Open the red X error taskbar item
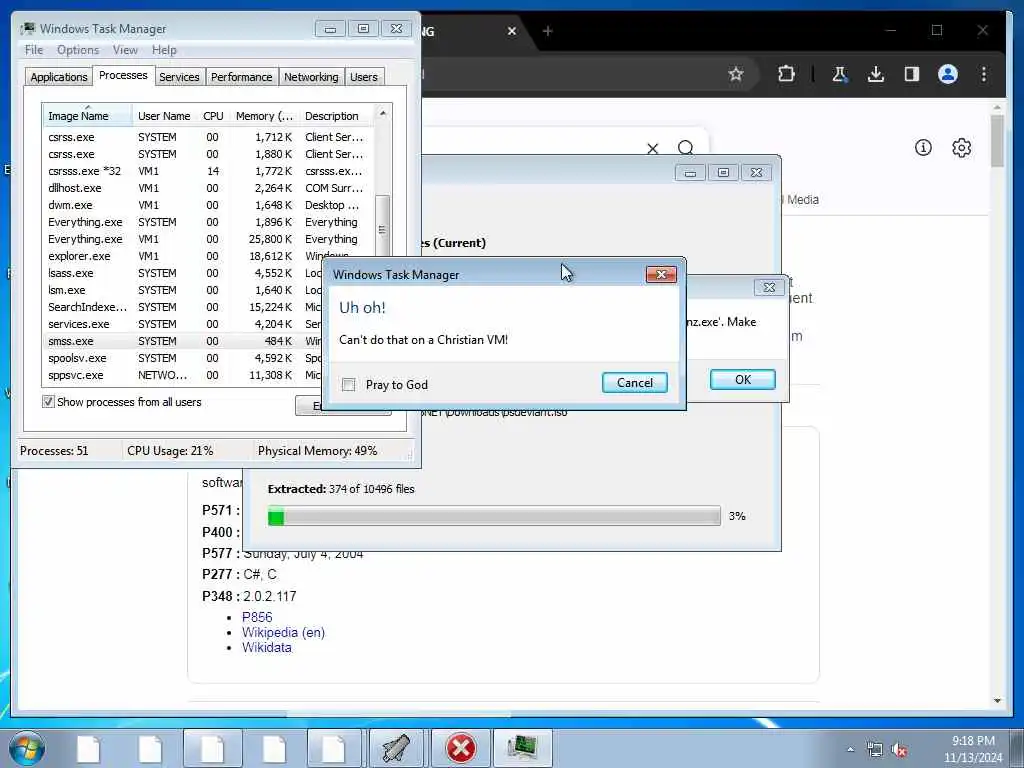 tap(460, 748)
